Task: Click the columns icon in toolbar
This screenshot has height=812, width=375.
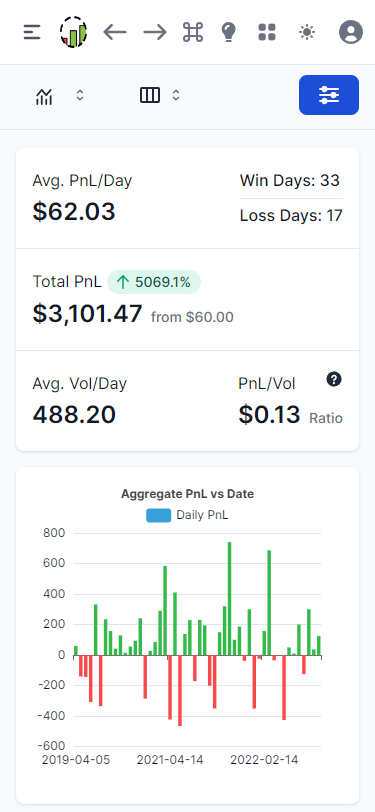Action: [x=150, y=95]
